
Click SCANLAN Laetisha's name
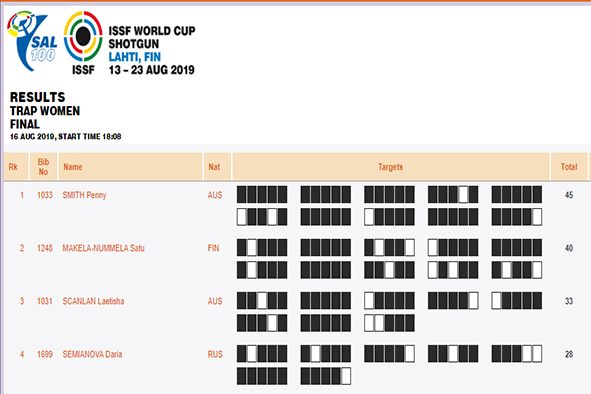coord(93,301)
